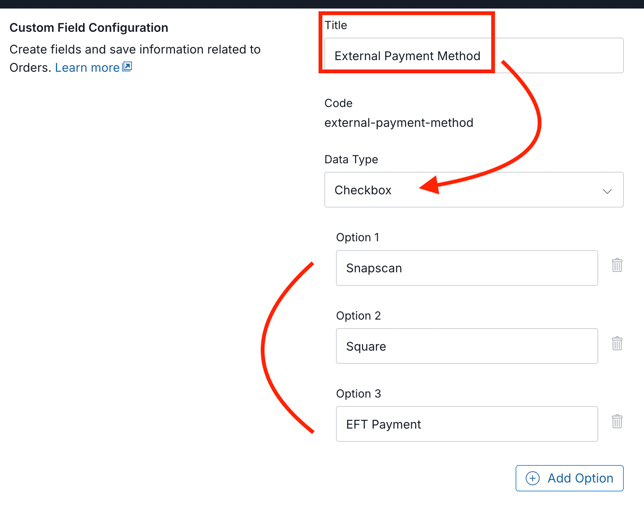Click the Option 3 label
Image resolution: width=644 pixels, height=505 pixels.
point(358,393)
